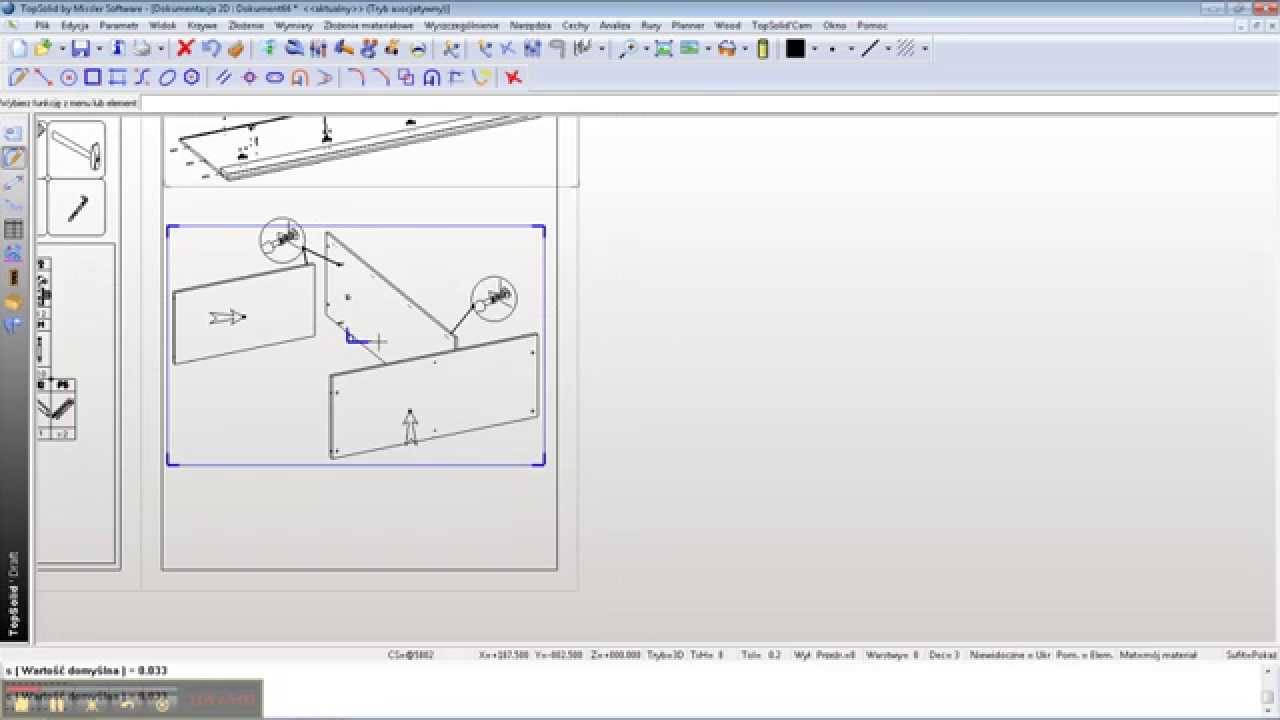Click the Open file folder icon
The height and width of the screenshot is (720, 1280).
(42, 48)
